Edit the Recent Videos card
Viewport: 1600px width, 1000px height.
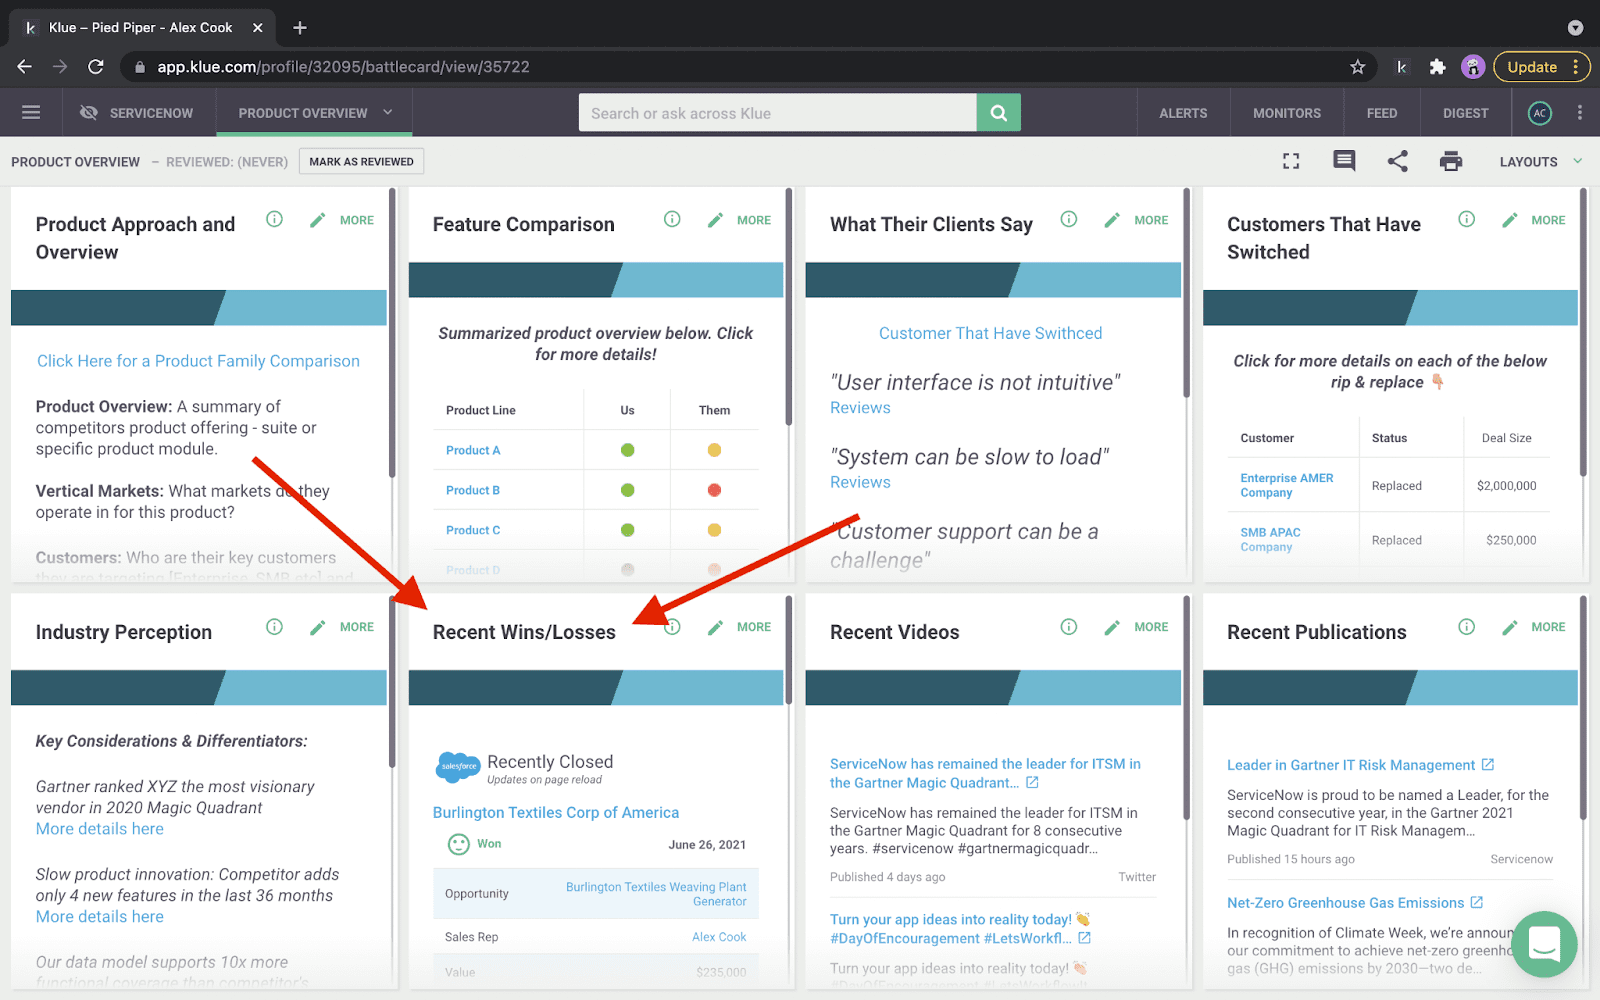pos(1112,627)
